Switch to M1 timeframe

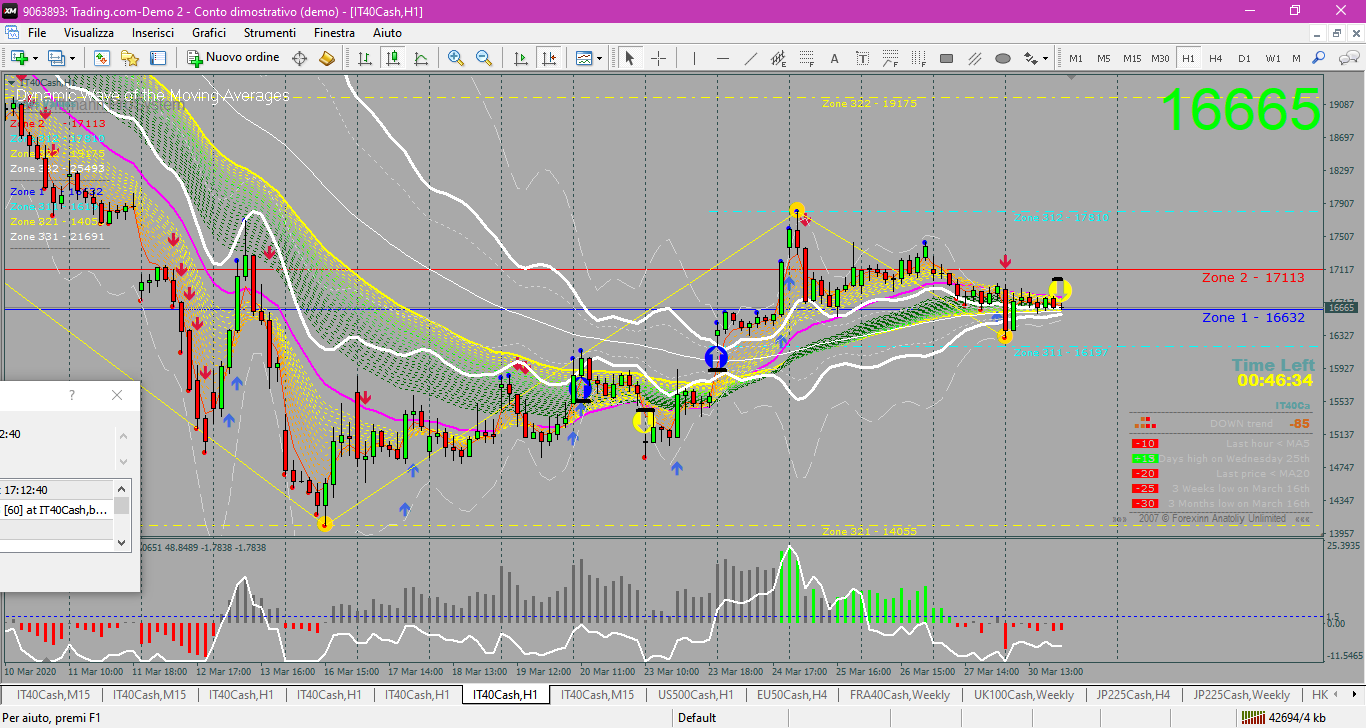click(1076, 58)
